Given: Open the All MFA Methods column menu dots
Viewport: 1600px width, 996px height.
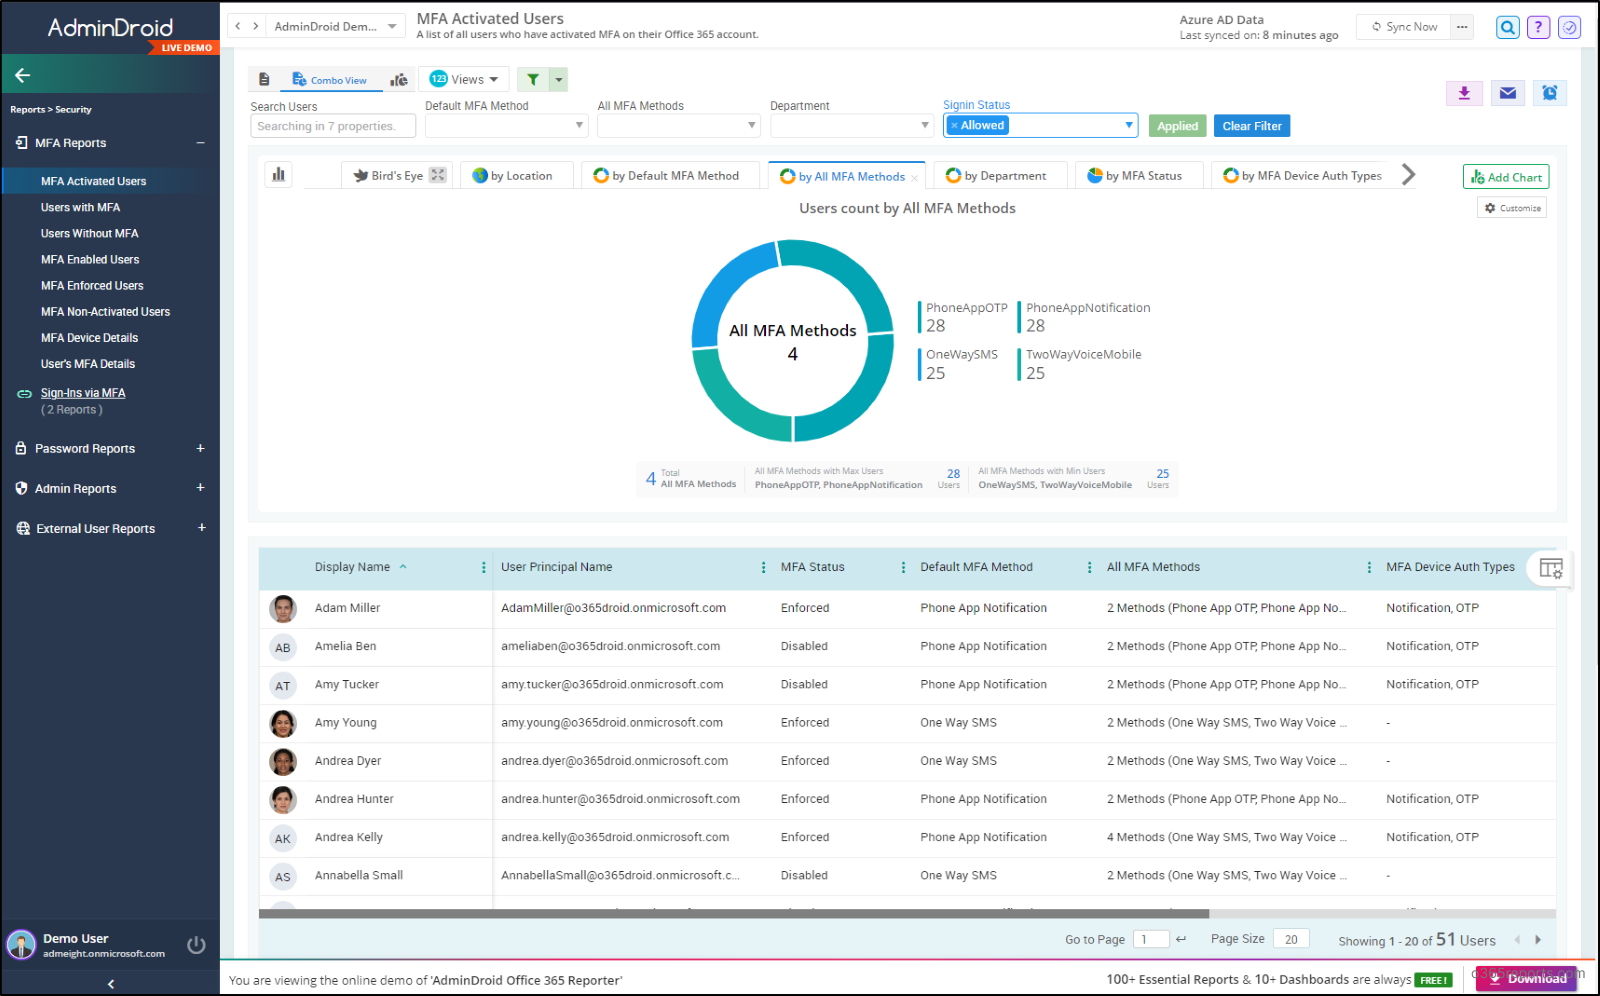Looking at the screenshot, I should pos(1370,567).
